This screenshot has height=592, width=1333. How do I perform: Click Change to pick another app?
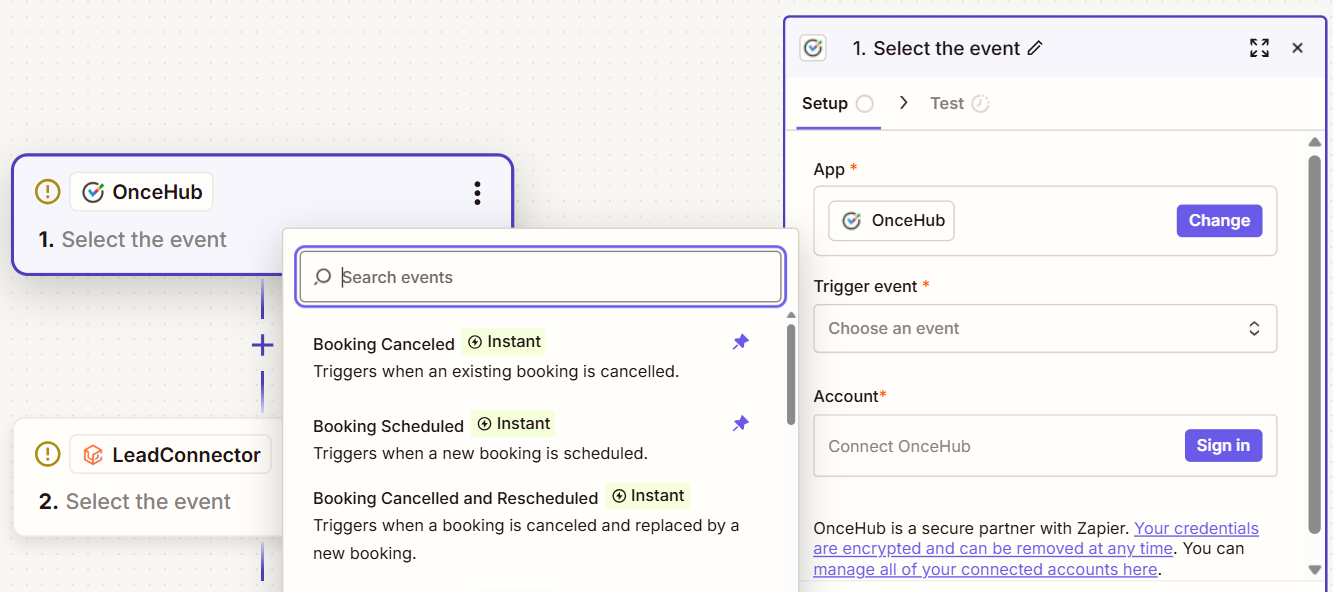(x=1219, y=221)
